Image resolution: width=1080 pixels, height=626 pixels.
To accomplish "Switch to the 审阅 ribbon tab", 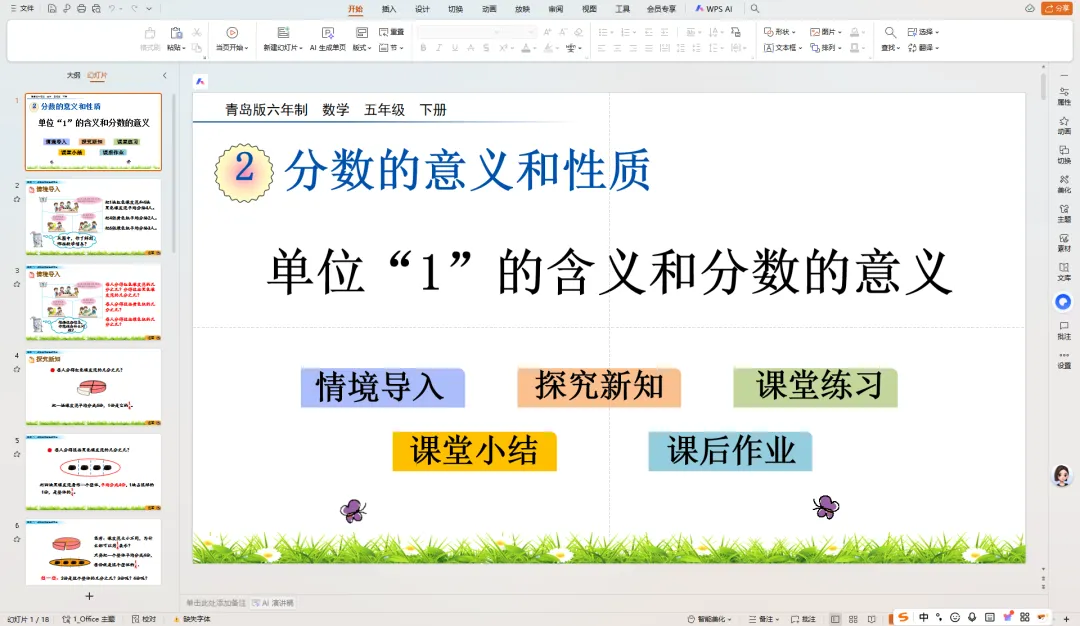I will coord(555,9).
